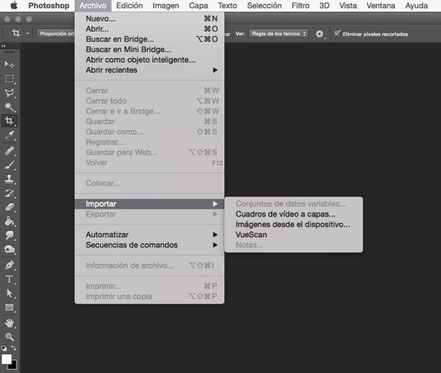Open the 3D menu
Viewport: 441px width, 373px height.
[x=324, y=6]
